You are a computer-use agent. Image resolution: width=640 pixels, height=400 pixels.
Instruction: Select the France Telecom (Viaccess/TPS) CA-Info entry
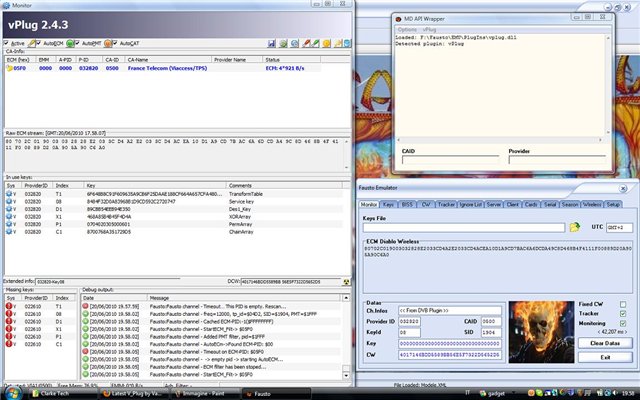(167, 68)
